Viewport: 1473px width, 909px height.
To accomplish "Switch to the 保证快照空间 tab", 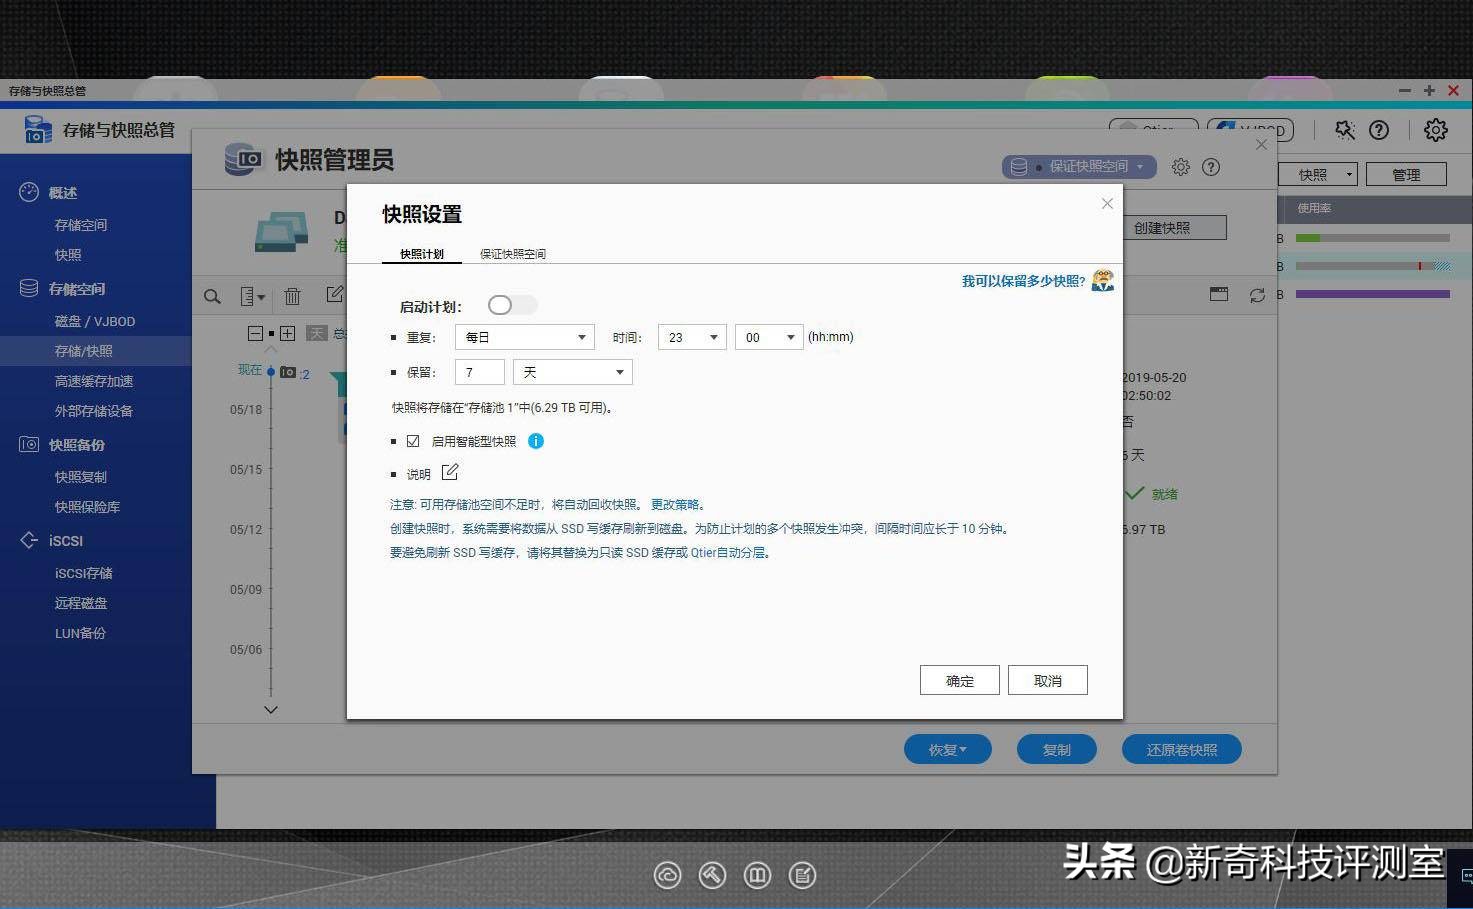I will (x=512, y=254).
